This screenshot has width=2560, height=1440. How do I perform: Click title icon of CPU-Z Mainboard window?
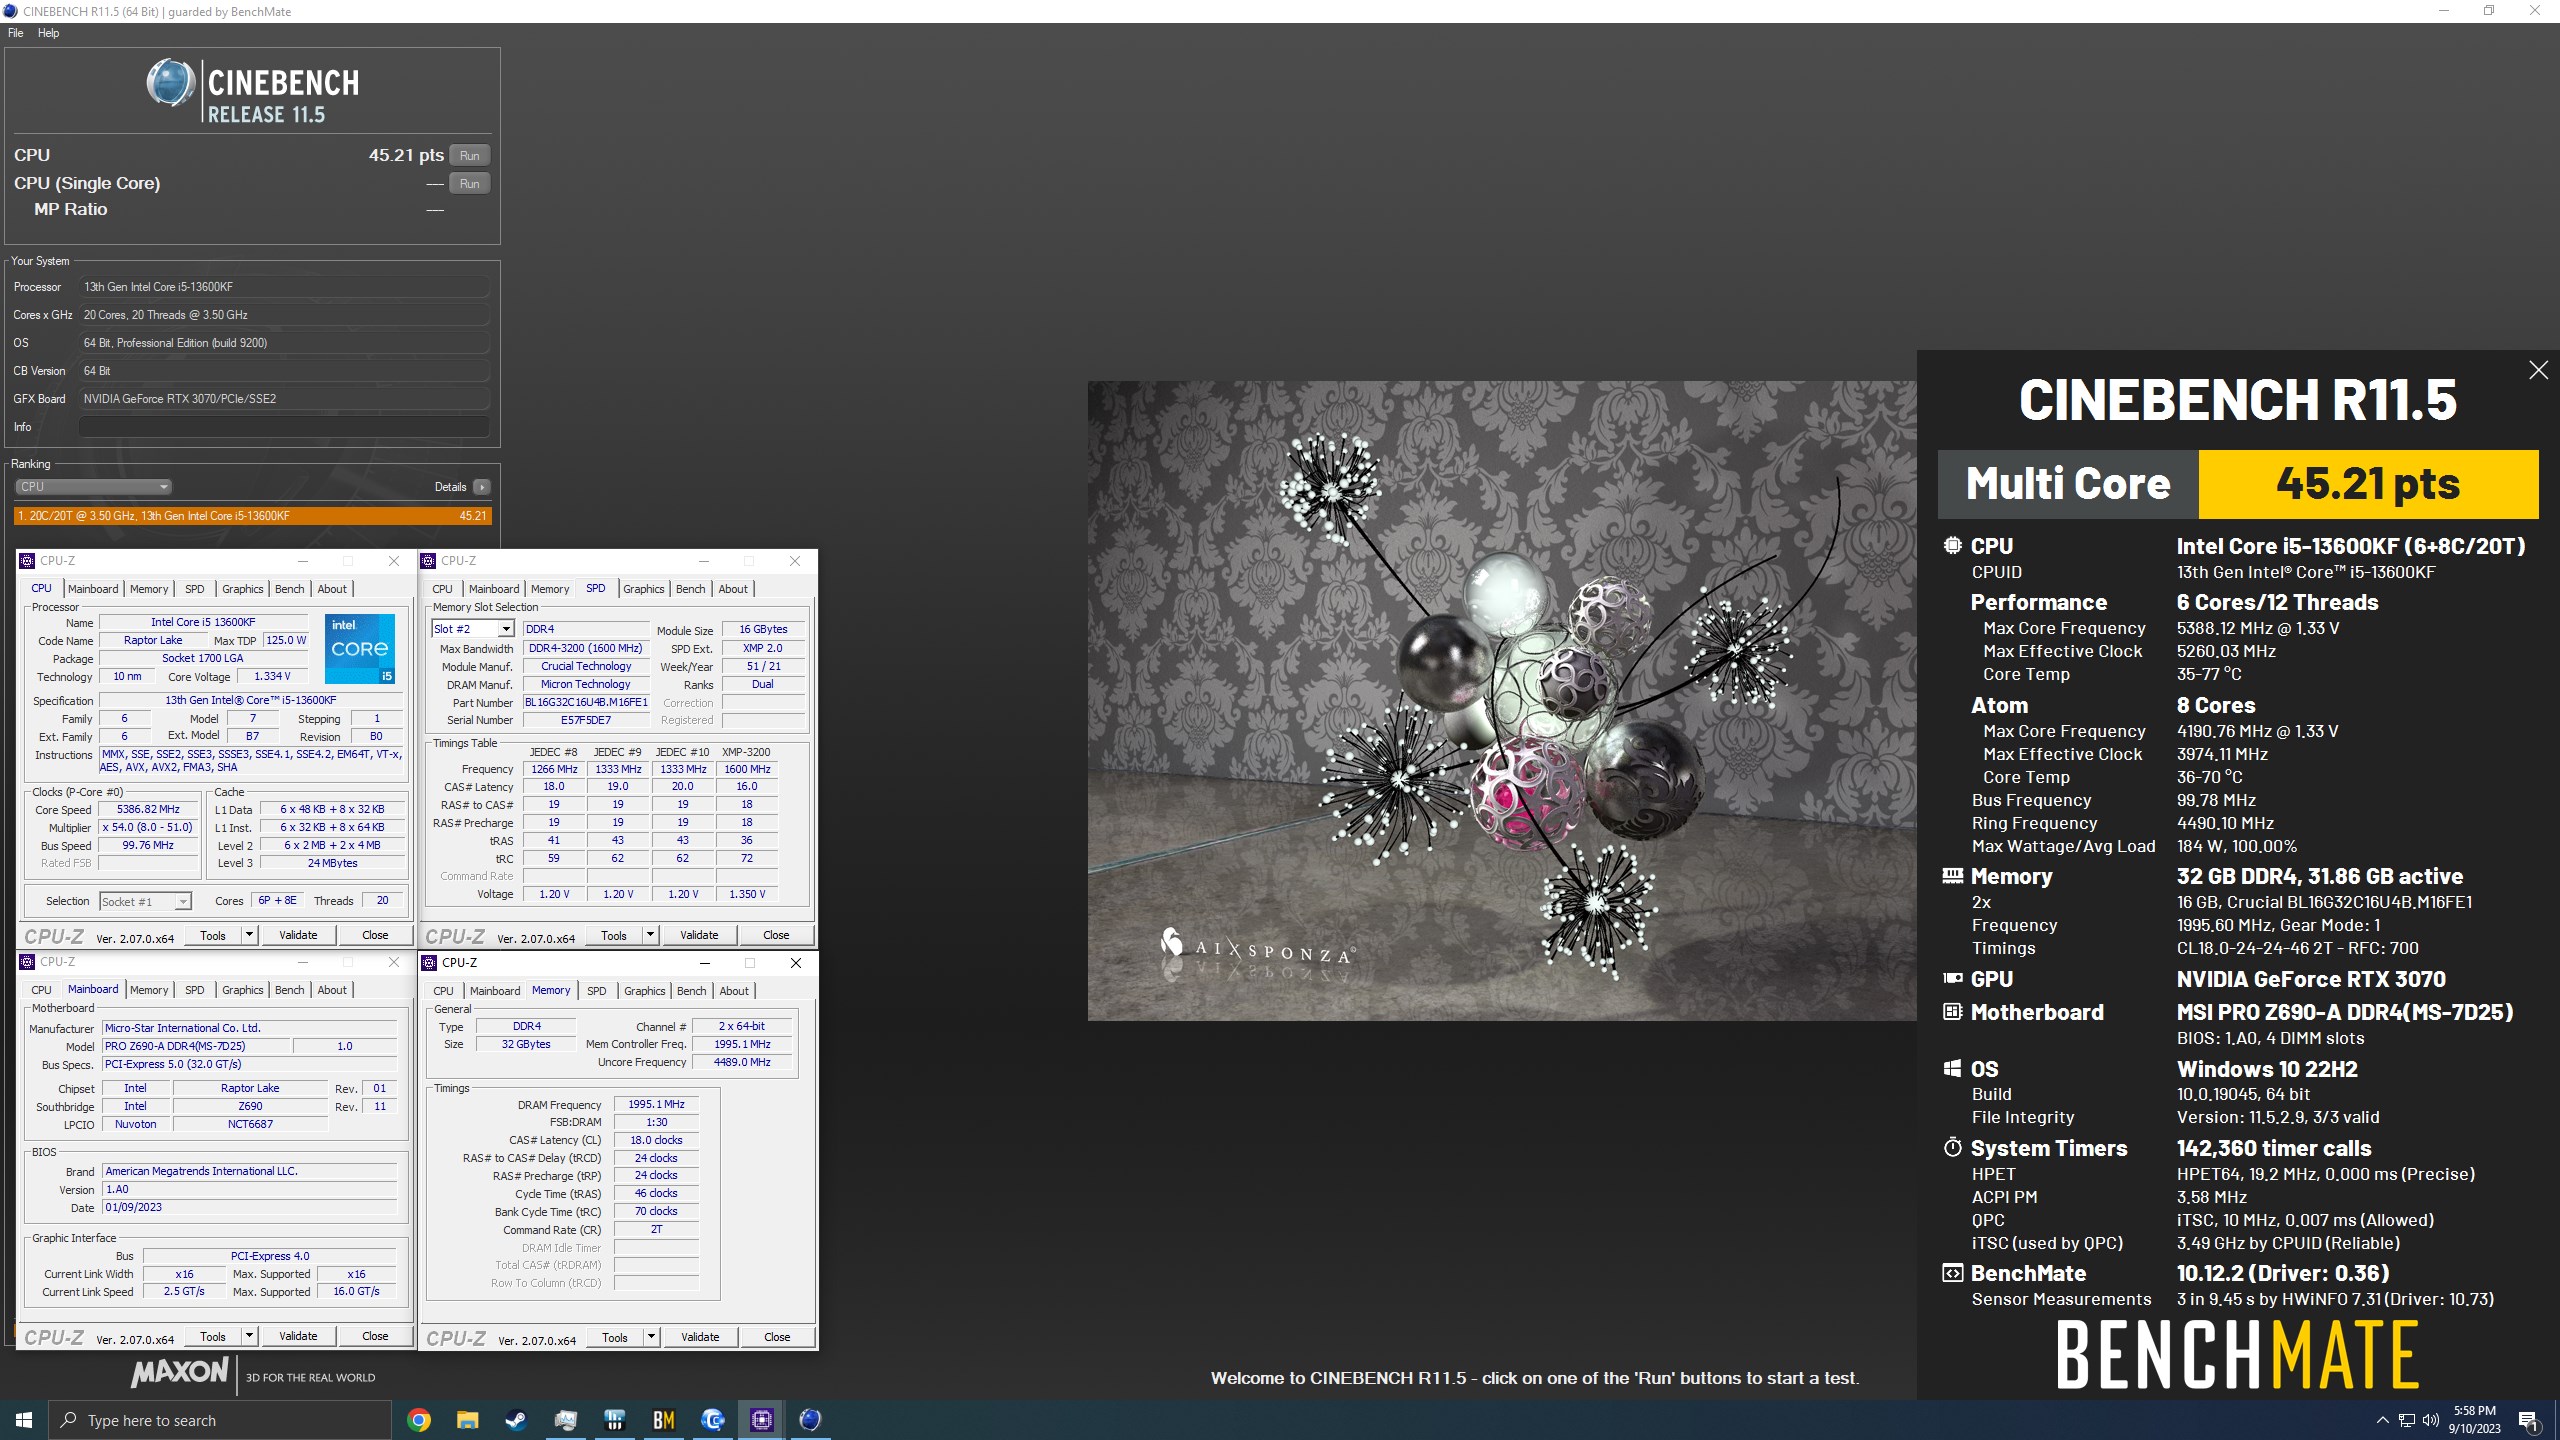click(x=28, y=962)
